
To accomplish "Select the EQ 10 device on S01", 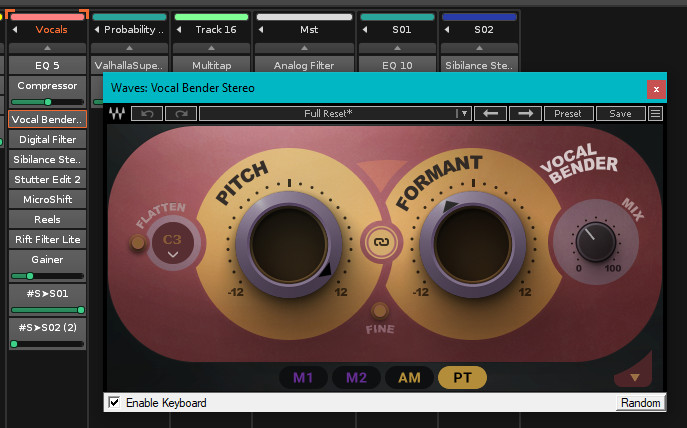I will pos(397,65).
